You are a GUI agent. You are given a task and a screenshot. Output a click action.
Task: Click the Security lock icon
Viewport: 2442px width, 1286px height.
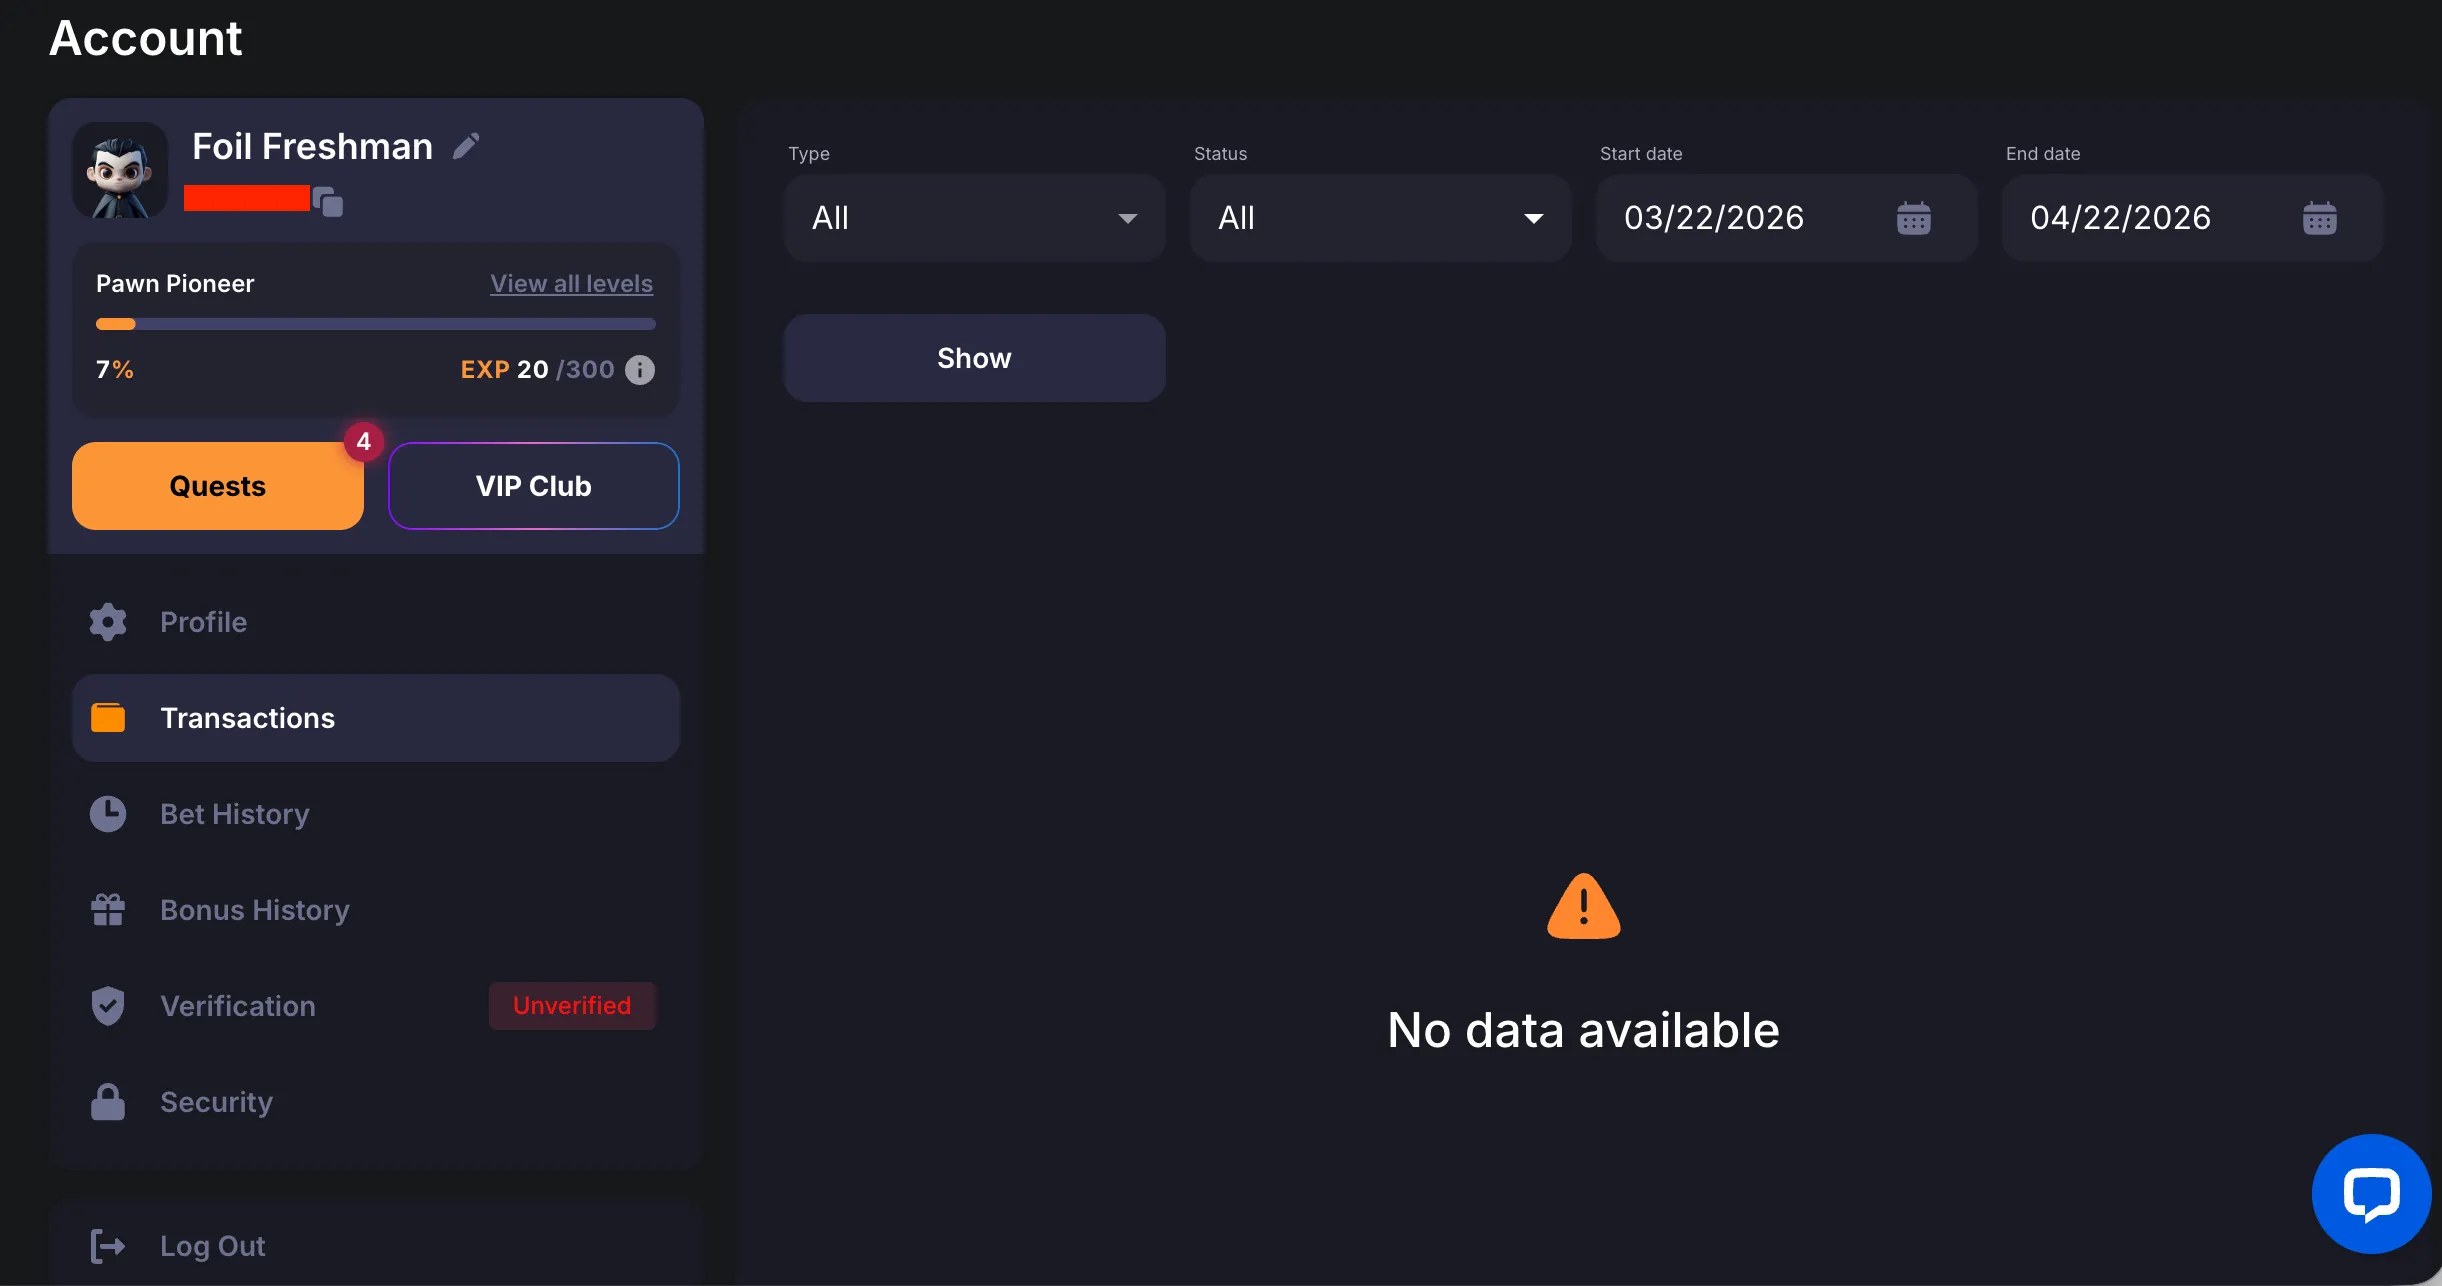108,1102
